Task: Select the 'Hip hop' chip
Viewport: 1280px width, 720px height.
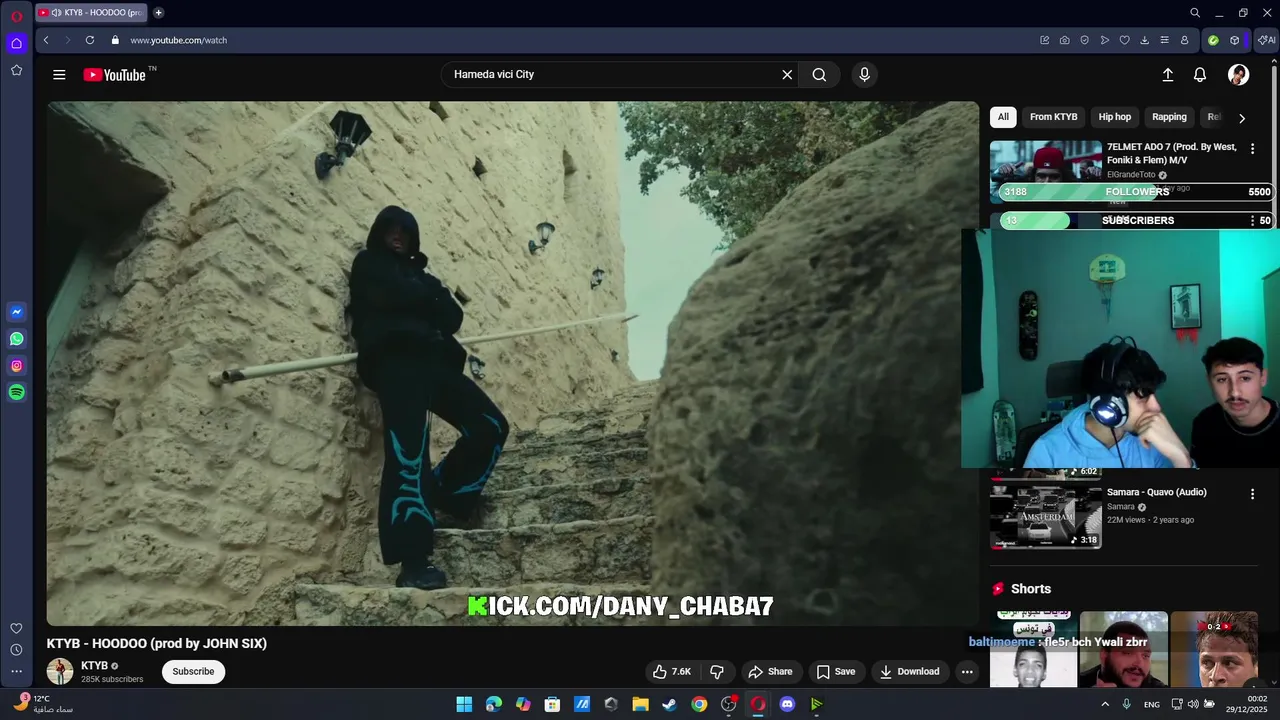Action: click(1115, 117)
